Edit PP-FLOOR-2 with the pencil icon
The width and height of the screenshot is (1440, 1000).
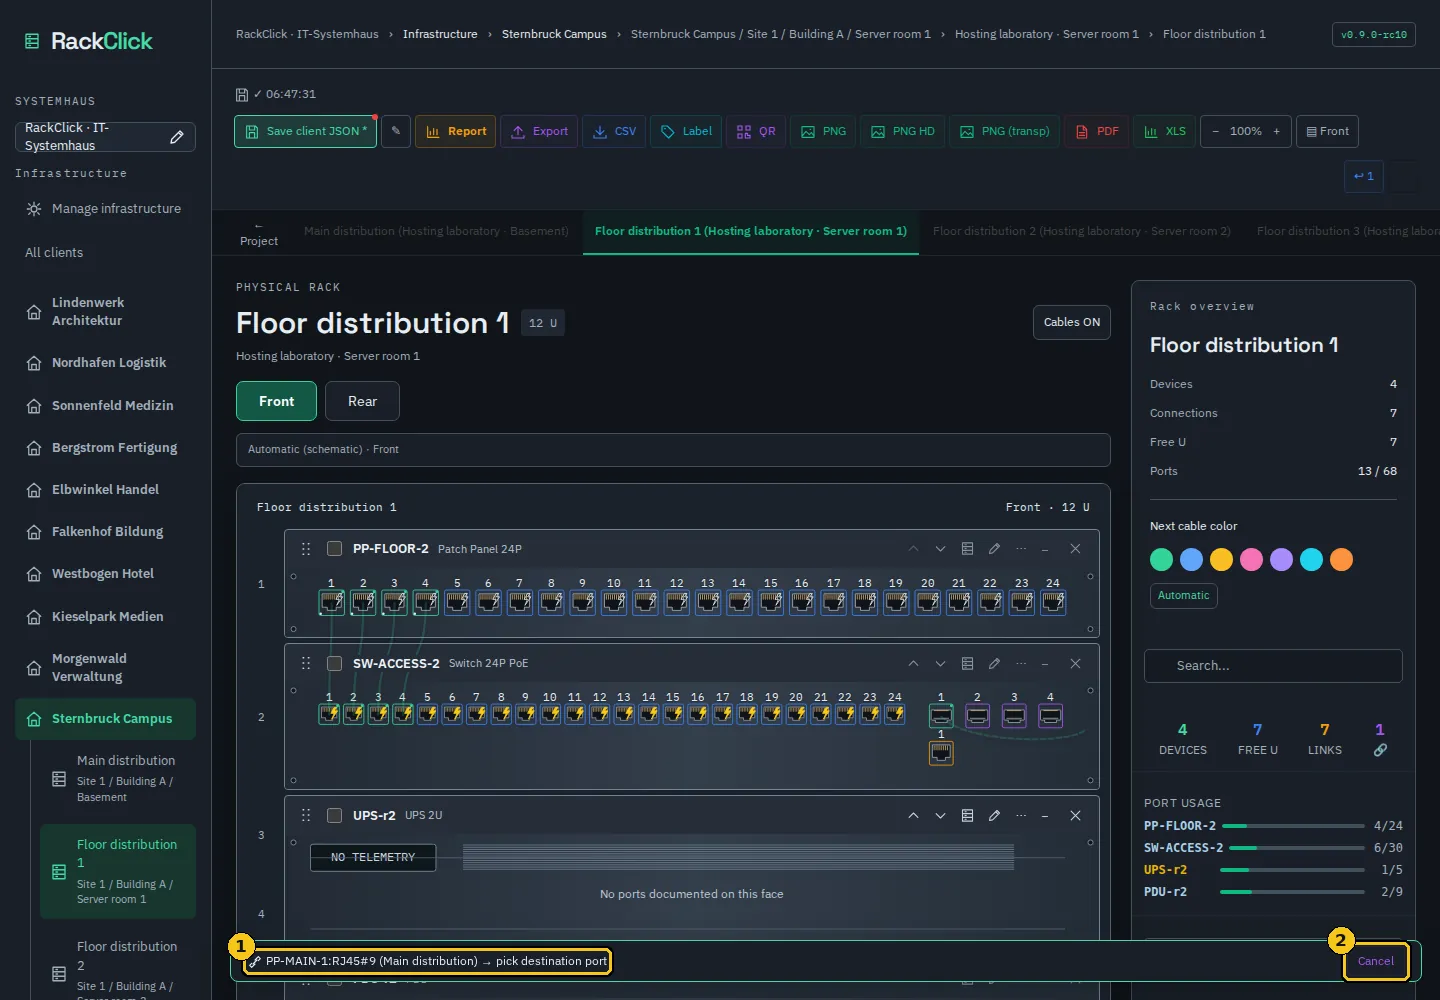coord(994,549)
